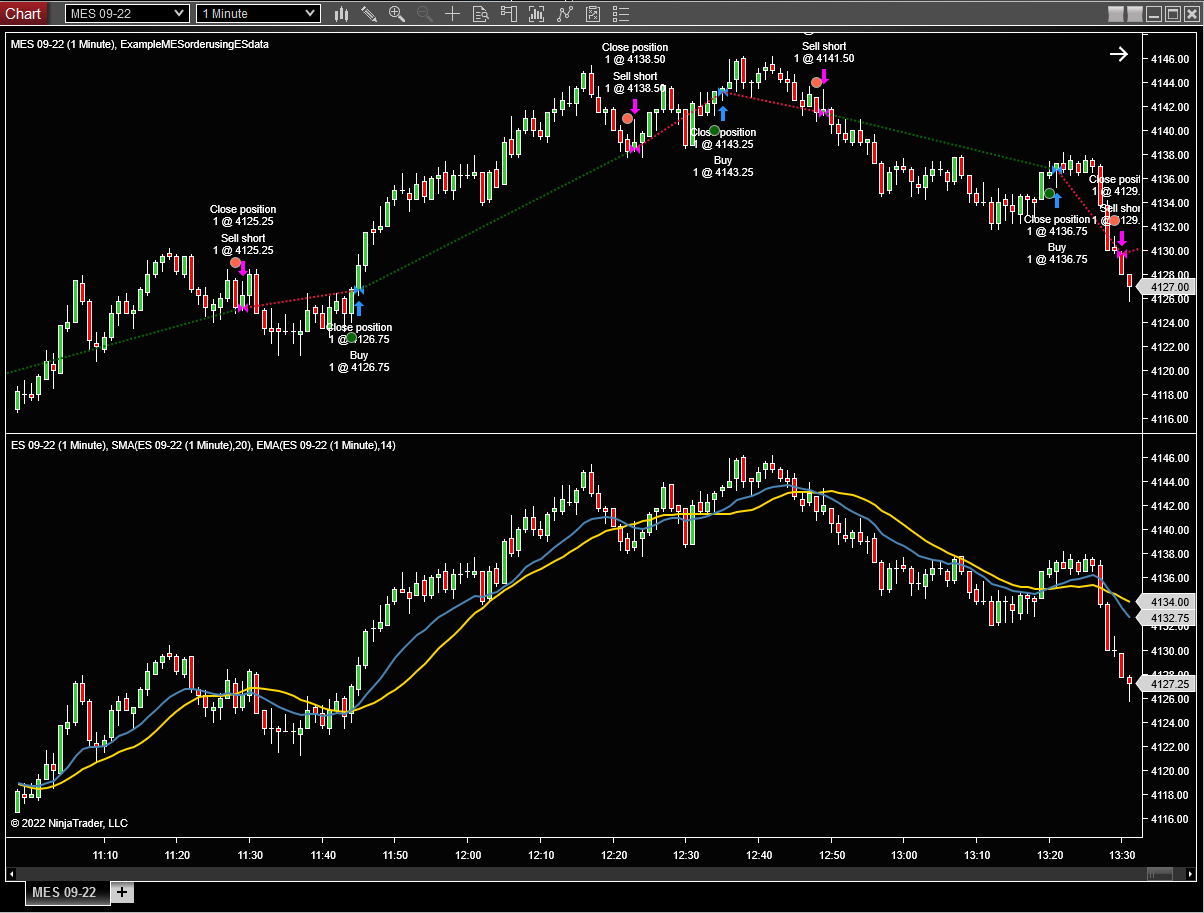Select the 4134.00 SMA price marker
The height and width of the screenshot is (913, 1204).
[1168, 602]
